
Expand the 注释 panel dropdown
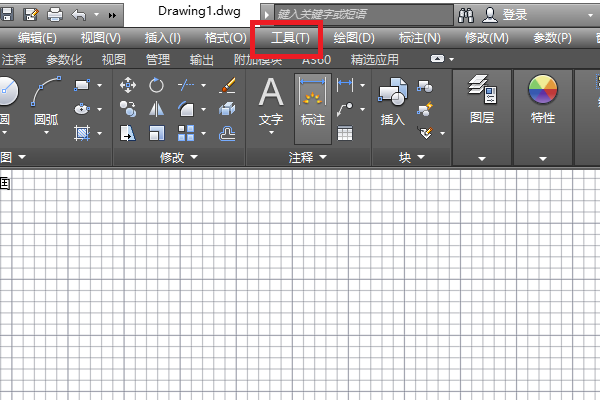pyautogui.click(x=323, y=157)
